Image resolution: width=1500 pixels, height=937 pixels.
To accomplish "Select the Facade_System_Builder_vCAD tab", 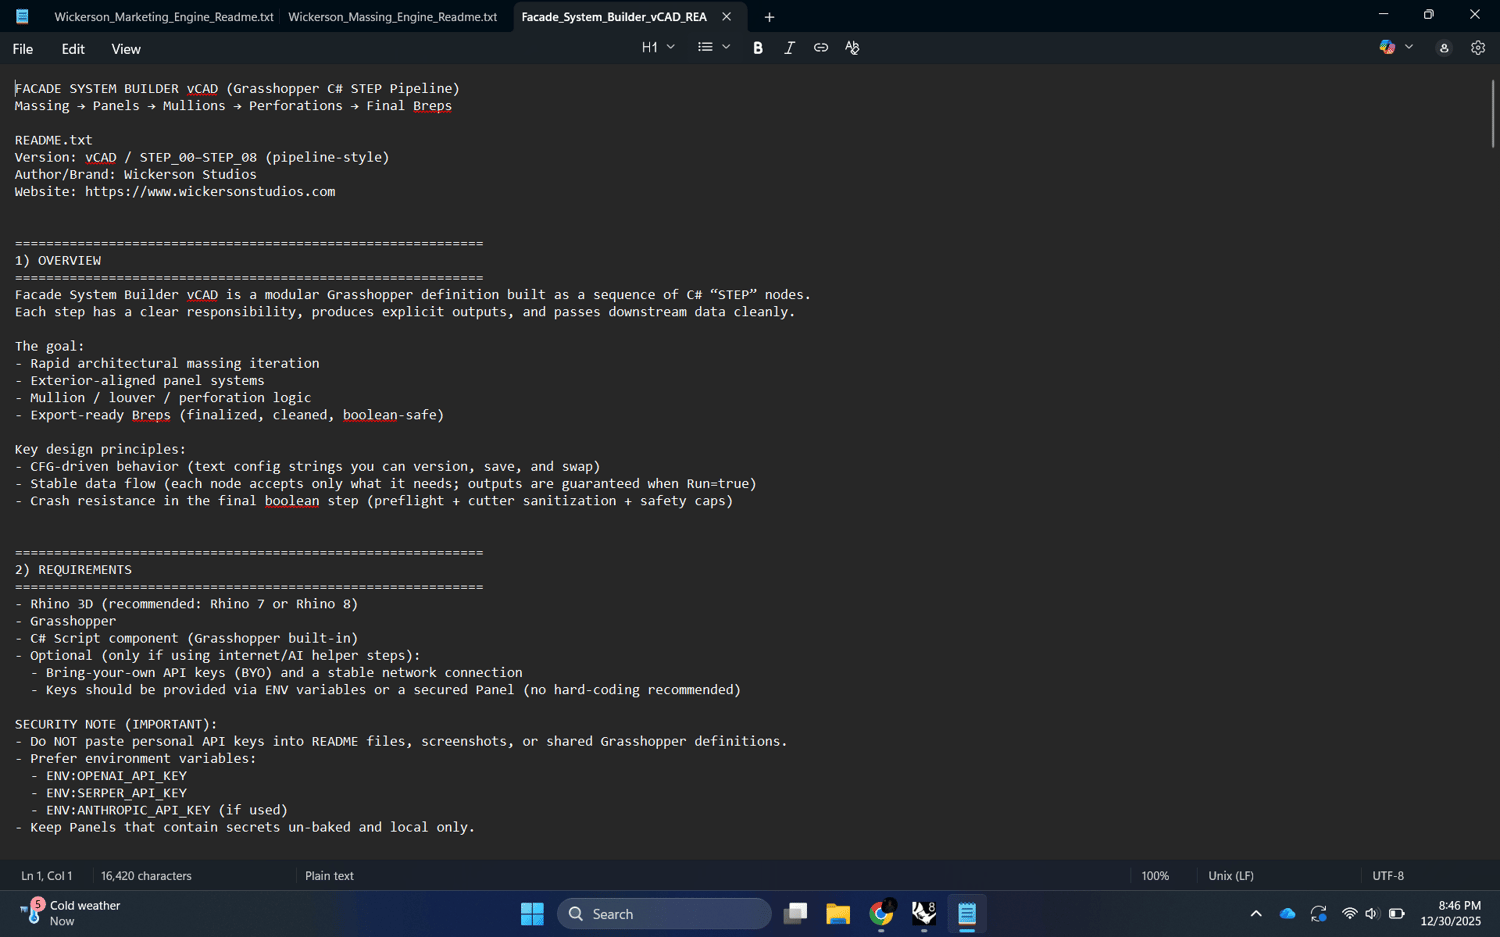I will coord(614,17).
